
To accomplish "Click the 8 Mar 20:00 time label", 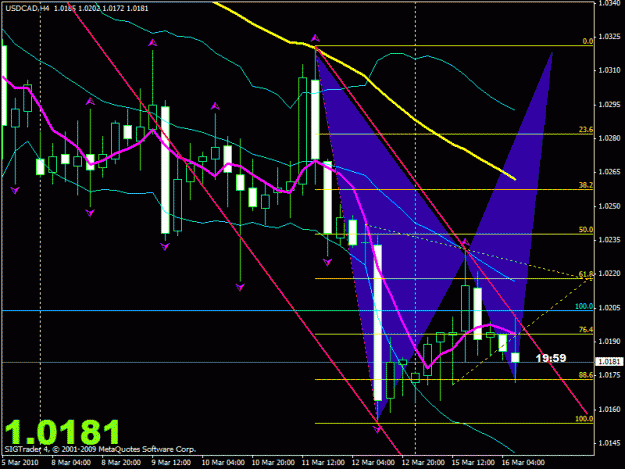I will click(x=121, y=462).
